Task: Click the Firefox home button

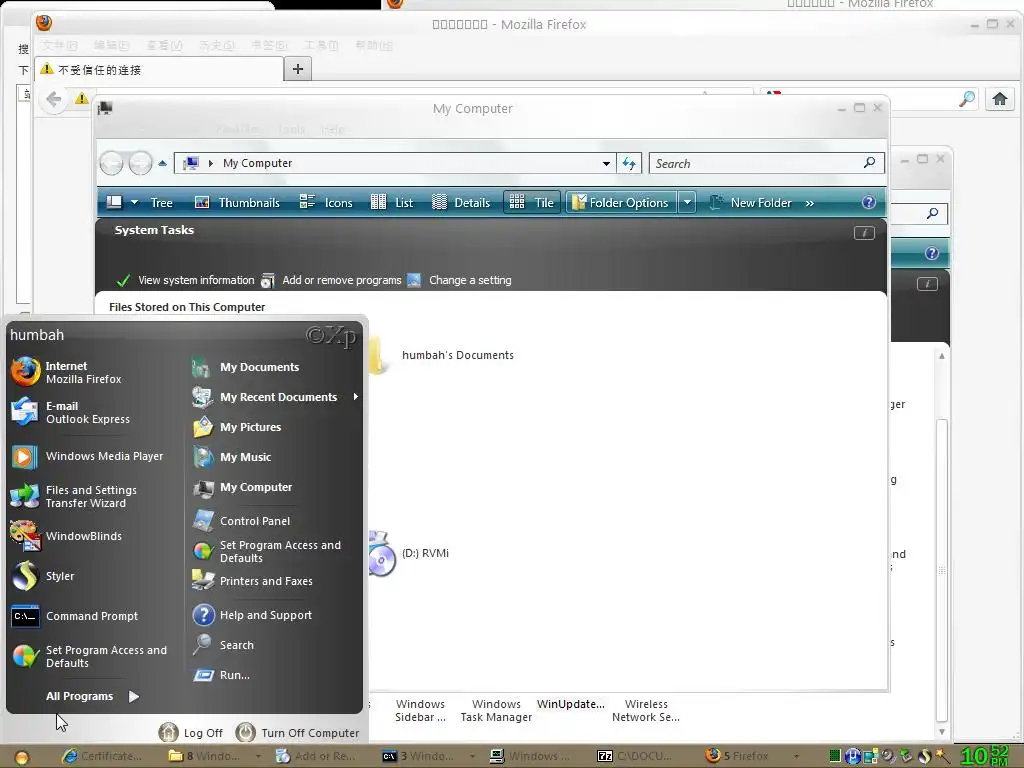Action: [x=1000, y=99]
